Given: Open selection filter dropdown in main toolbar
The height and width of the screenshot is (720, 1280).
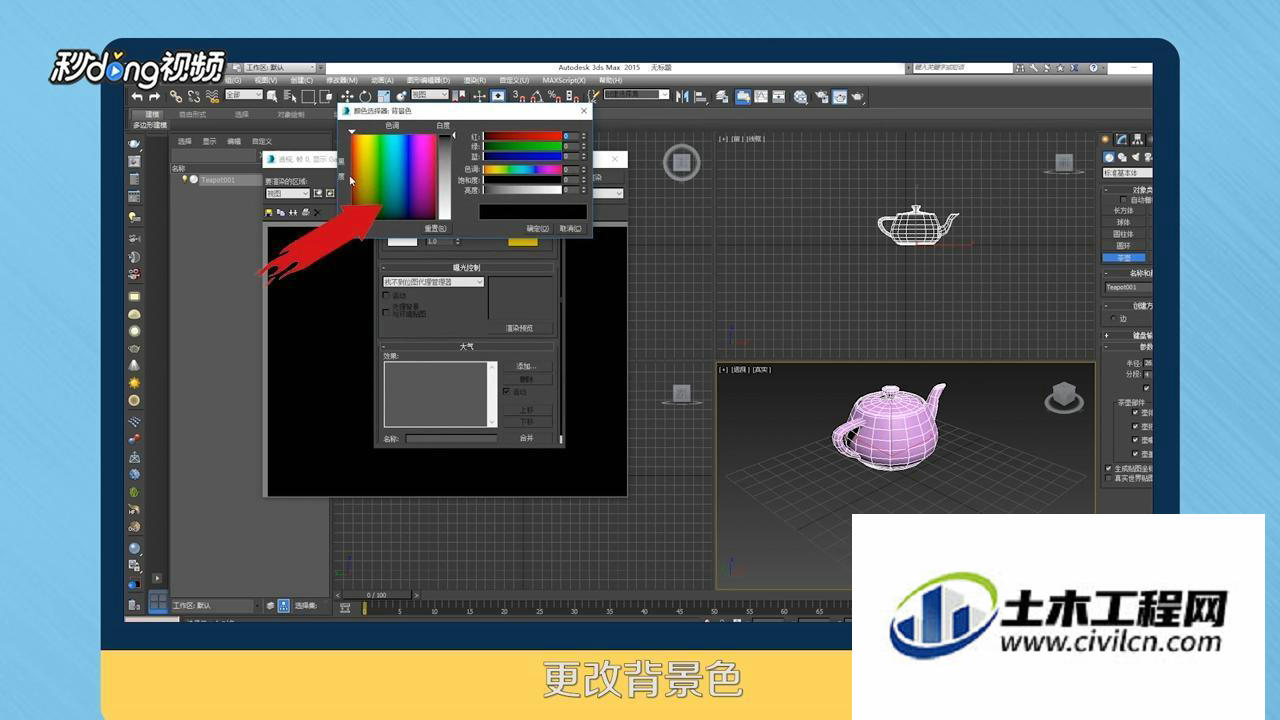Looking at the screenshot, I should click(x=244, y=94).
